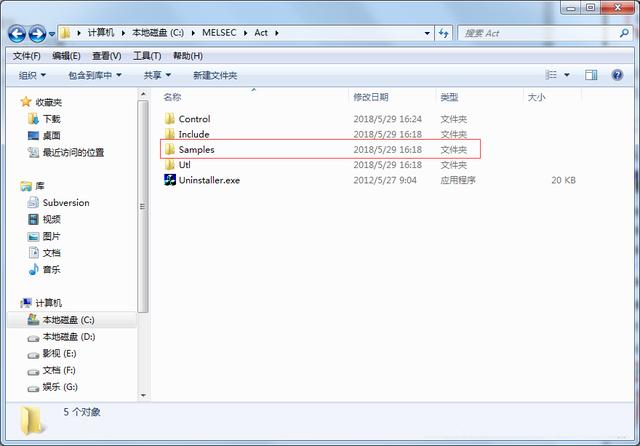The image size is (640, 446).
Task: Open the 工具(T) menu
Action: click(x=147, y=56)
